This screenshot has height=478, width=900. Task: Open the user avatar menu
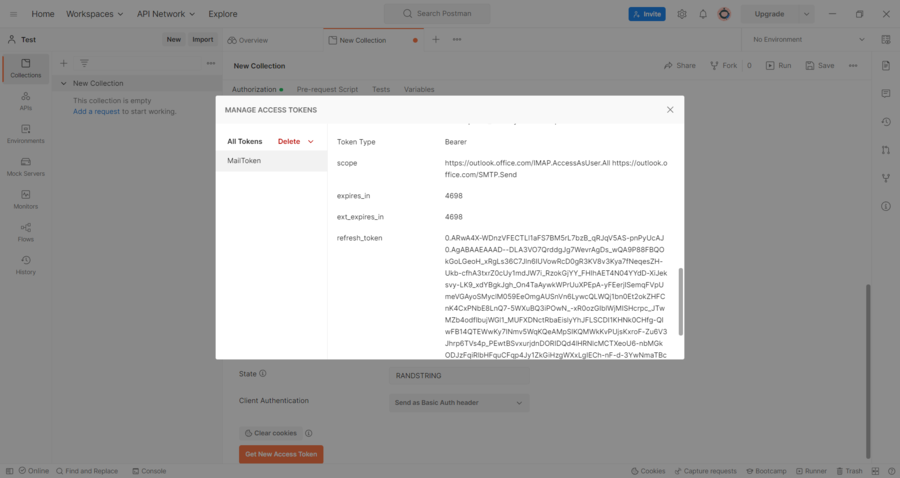(724, 14)
